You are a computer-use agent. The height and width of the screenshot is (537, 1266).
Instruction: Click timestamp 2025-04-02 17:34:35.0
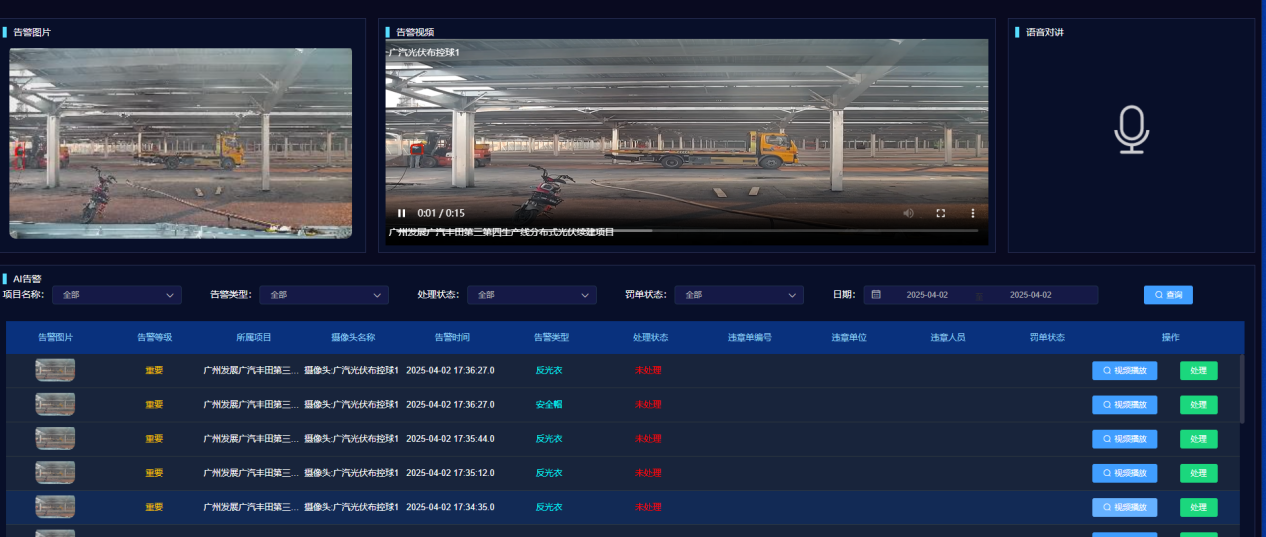click(450, 507)
